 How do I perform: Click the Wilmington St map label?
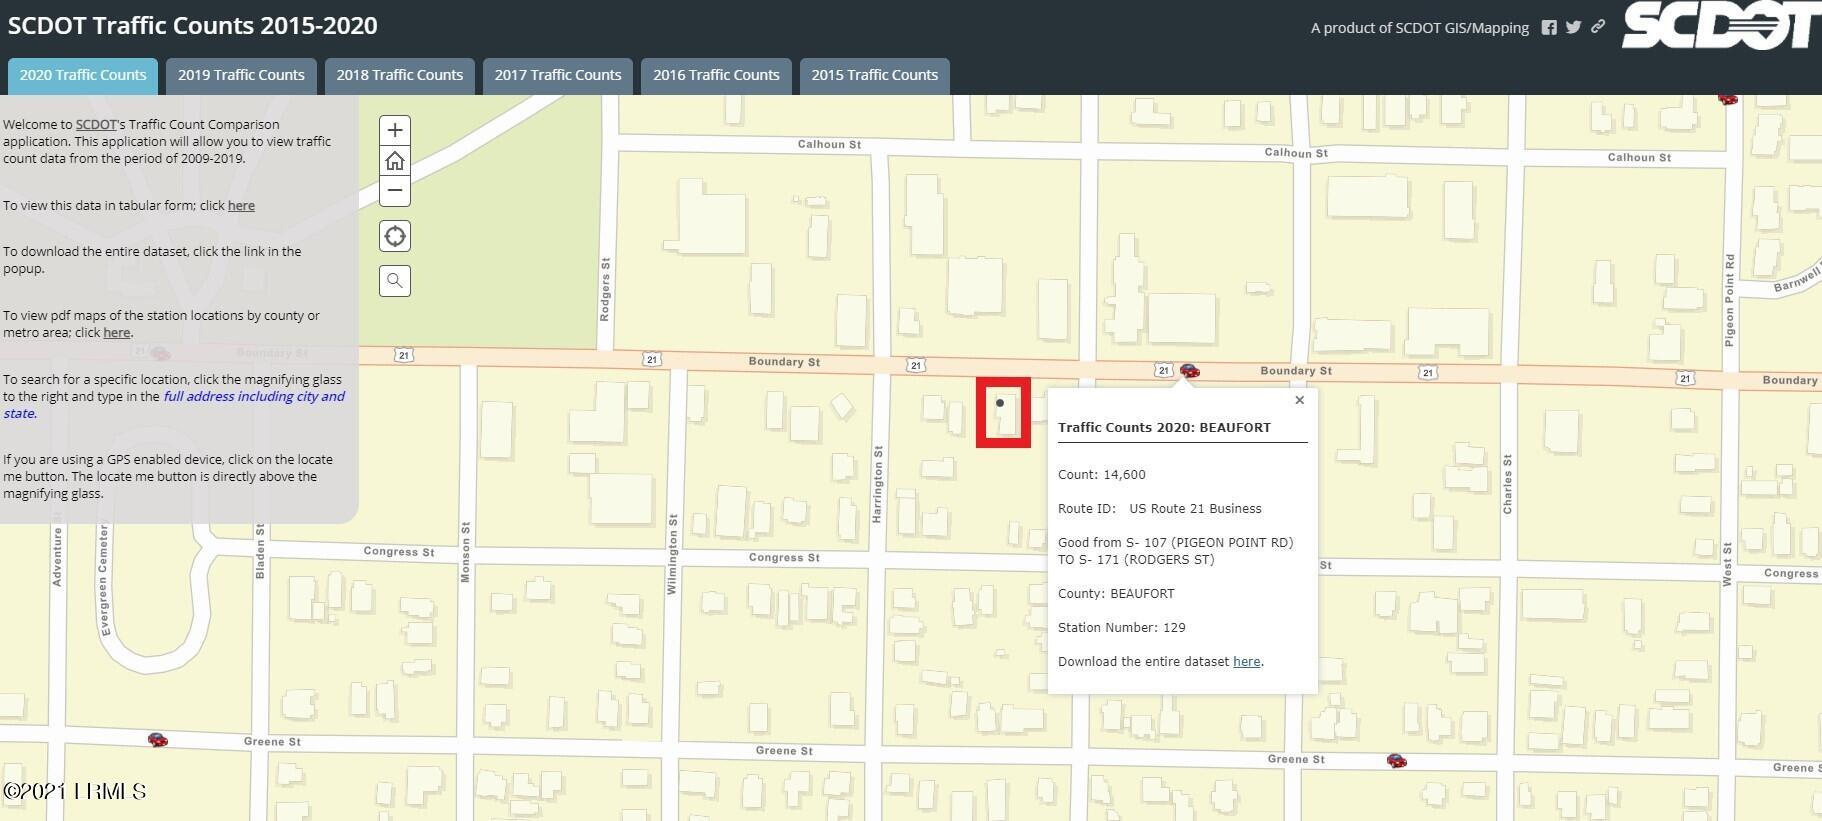672,554
